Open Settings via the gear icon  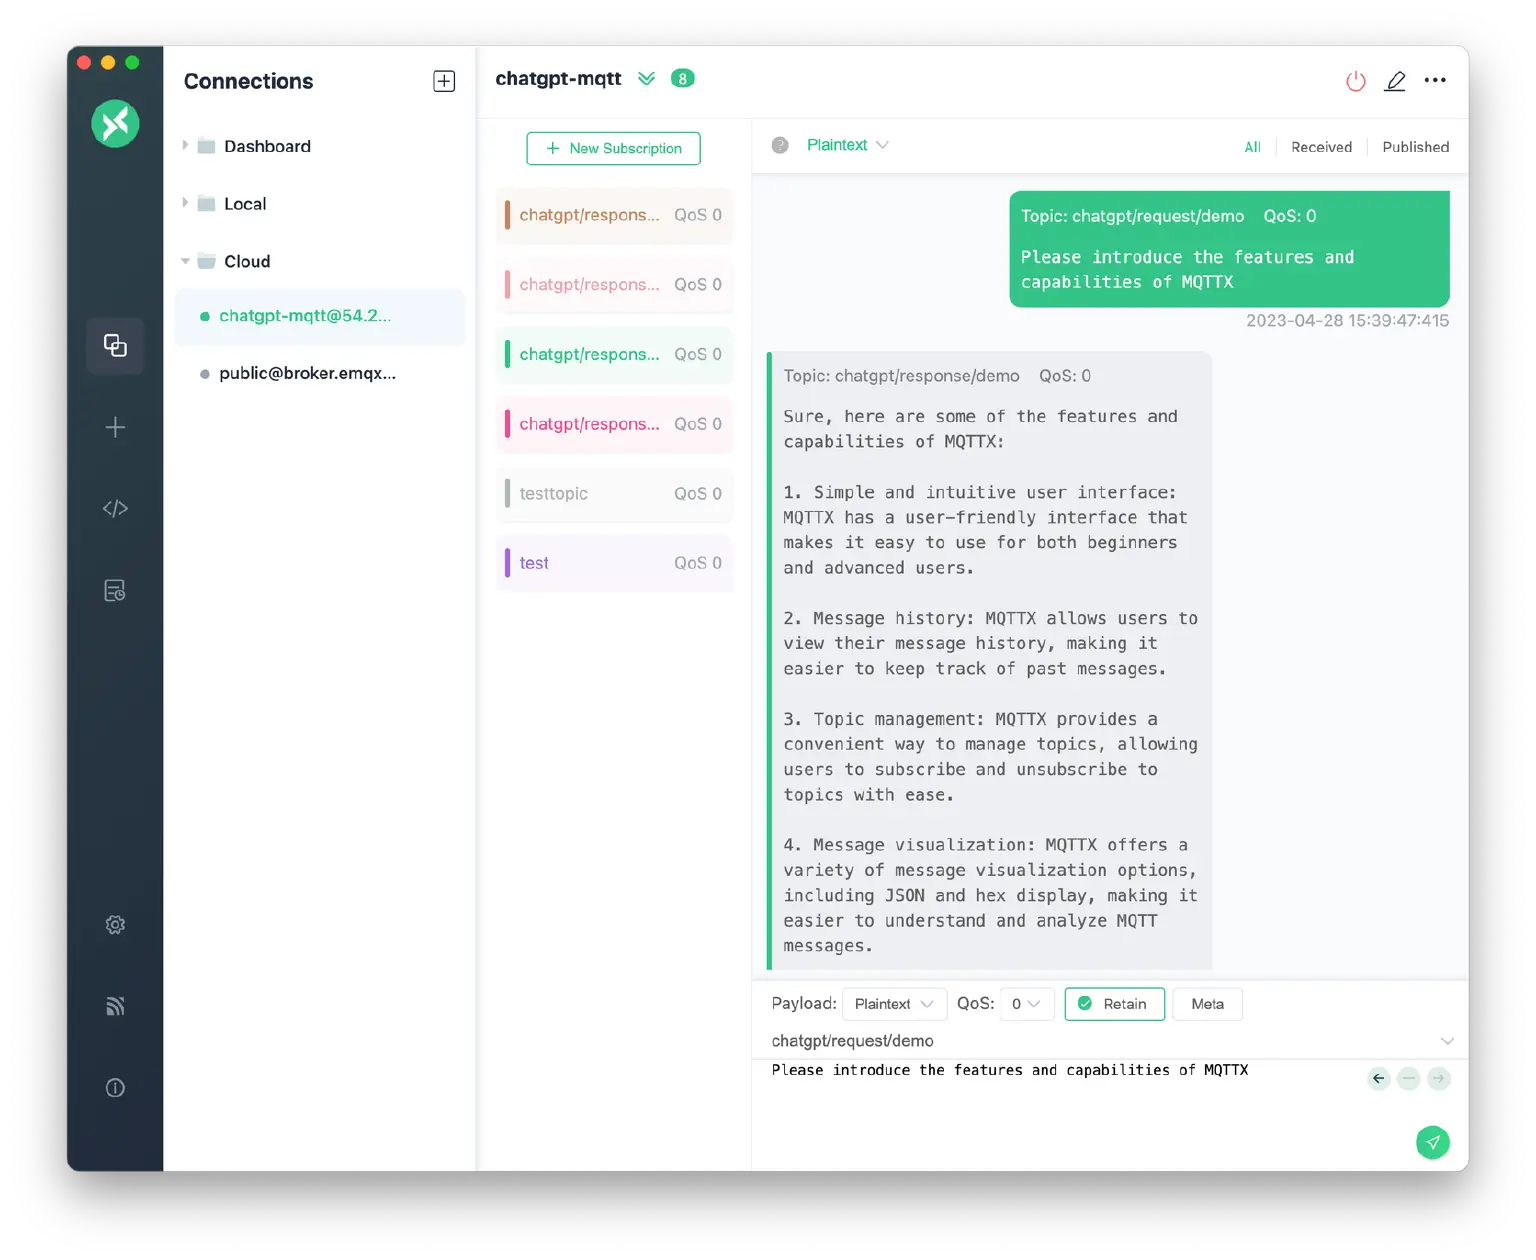pyautogui.click(x=115, y=924)
